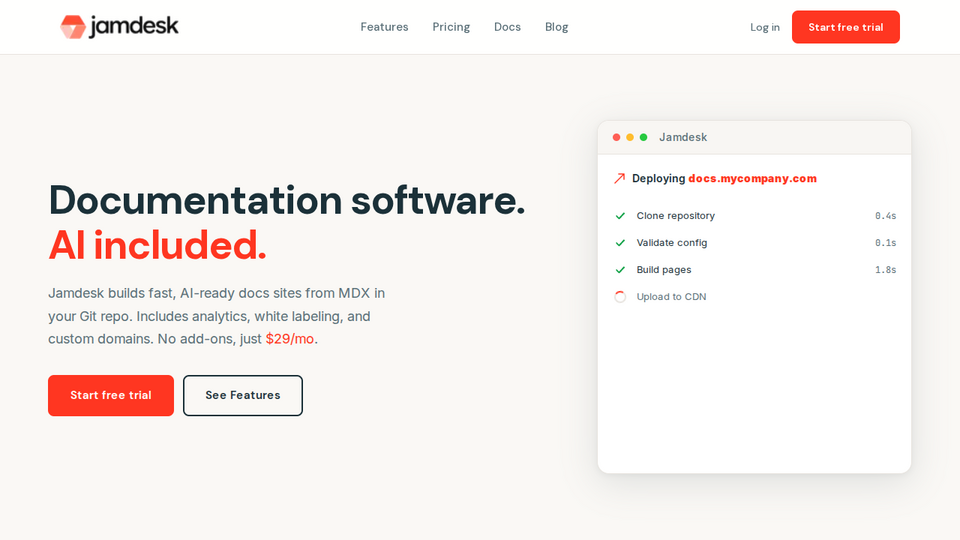Click the deploy arrow icon beside Deploying

pos(620,178)
